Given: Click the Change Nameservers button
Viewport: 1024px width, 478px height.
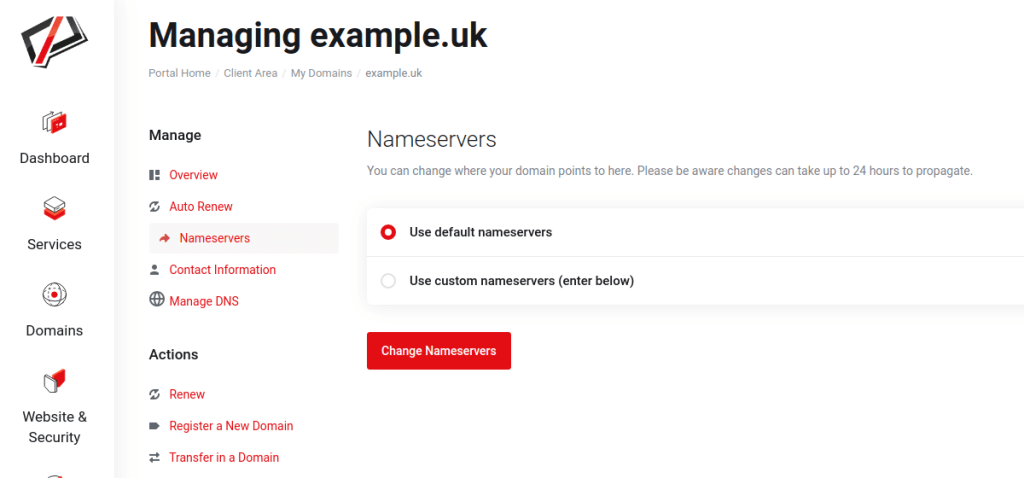Looking at the screenshot, I should pos(439,351).
